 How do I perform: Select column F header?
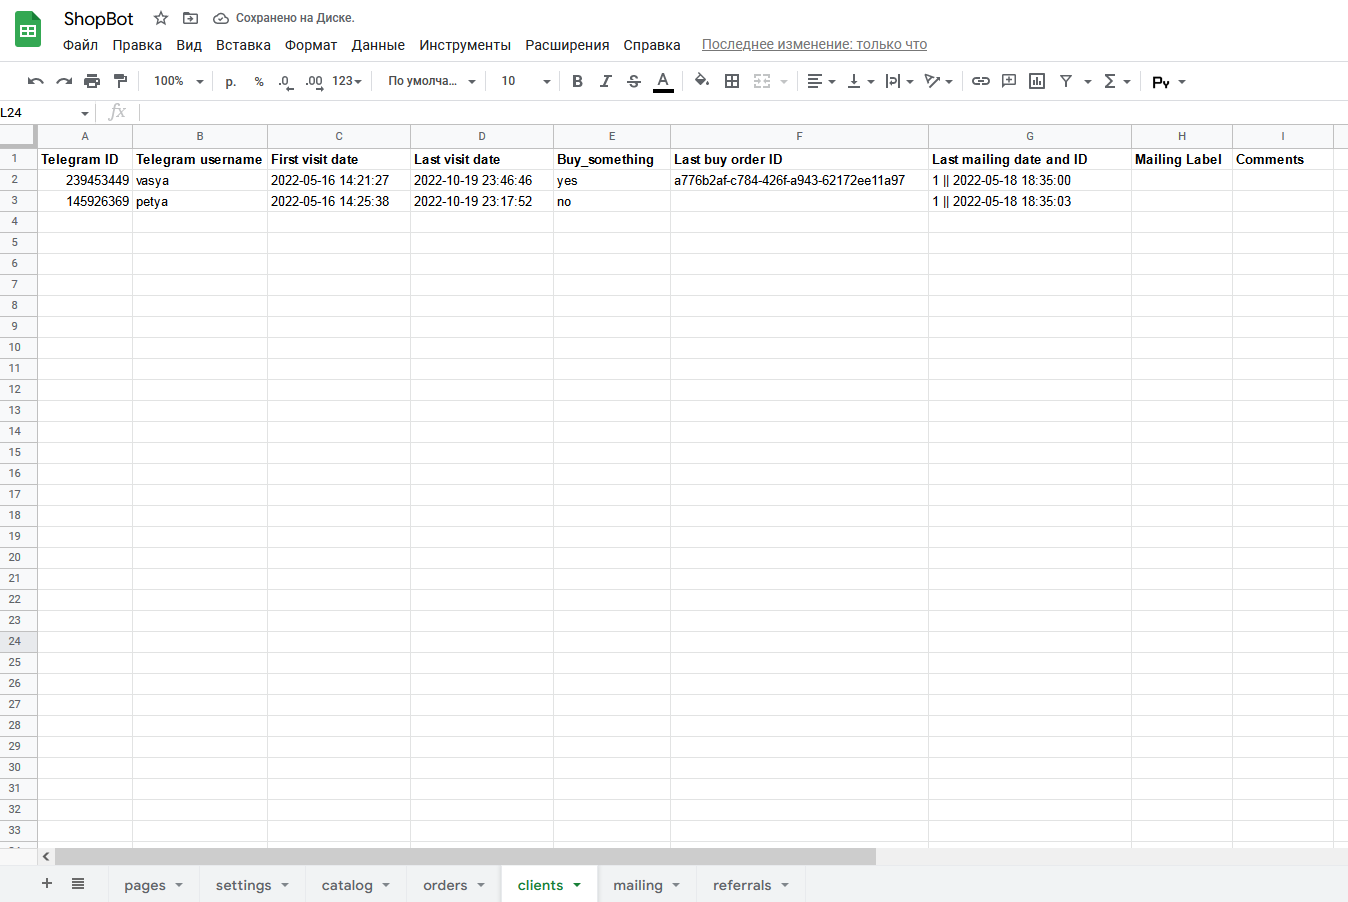pos(799,136)
